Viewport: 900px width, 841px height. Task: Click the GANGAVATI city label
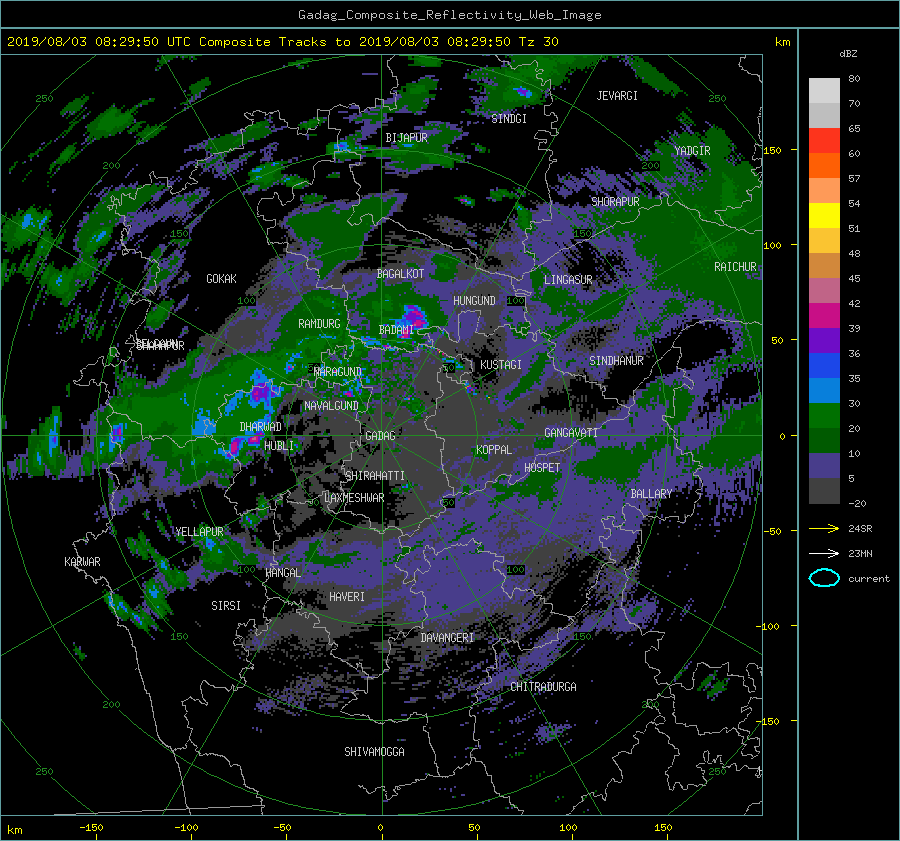[571, 433]
